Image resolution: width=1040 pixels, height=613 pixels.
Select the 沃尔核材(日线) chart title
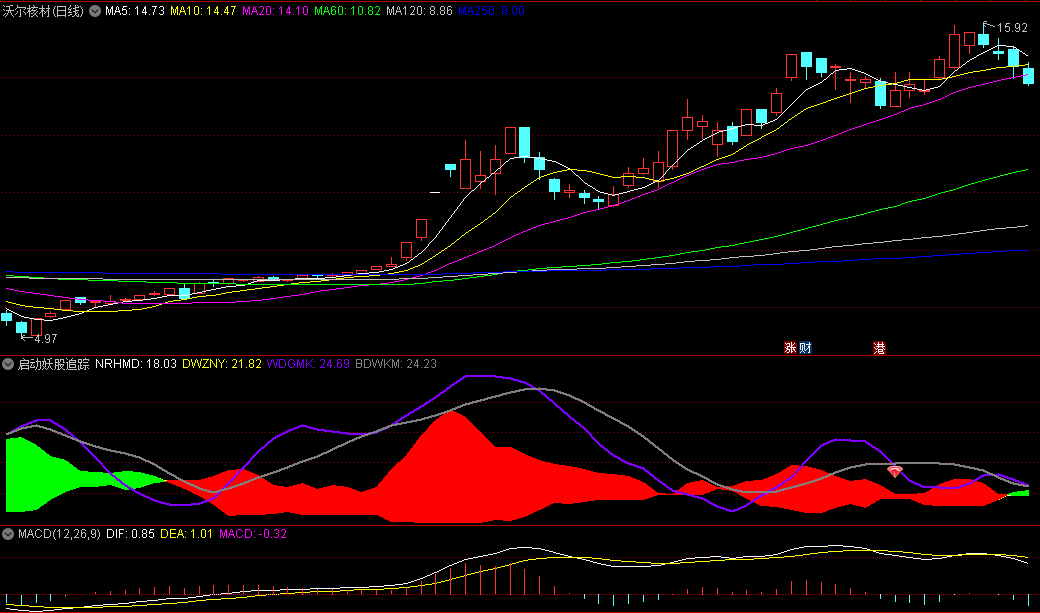(43, 11)
